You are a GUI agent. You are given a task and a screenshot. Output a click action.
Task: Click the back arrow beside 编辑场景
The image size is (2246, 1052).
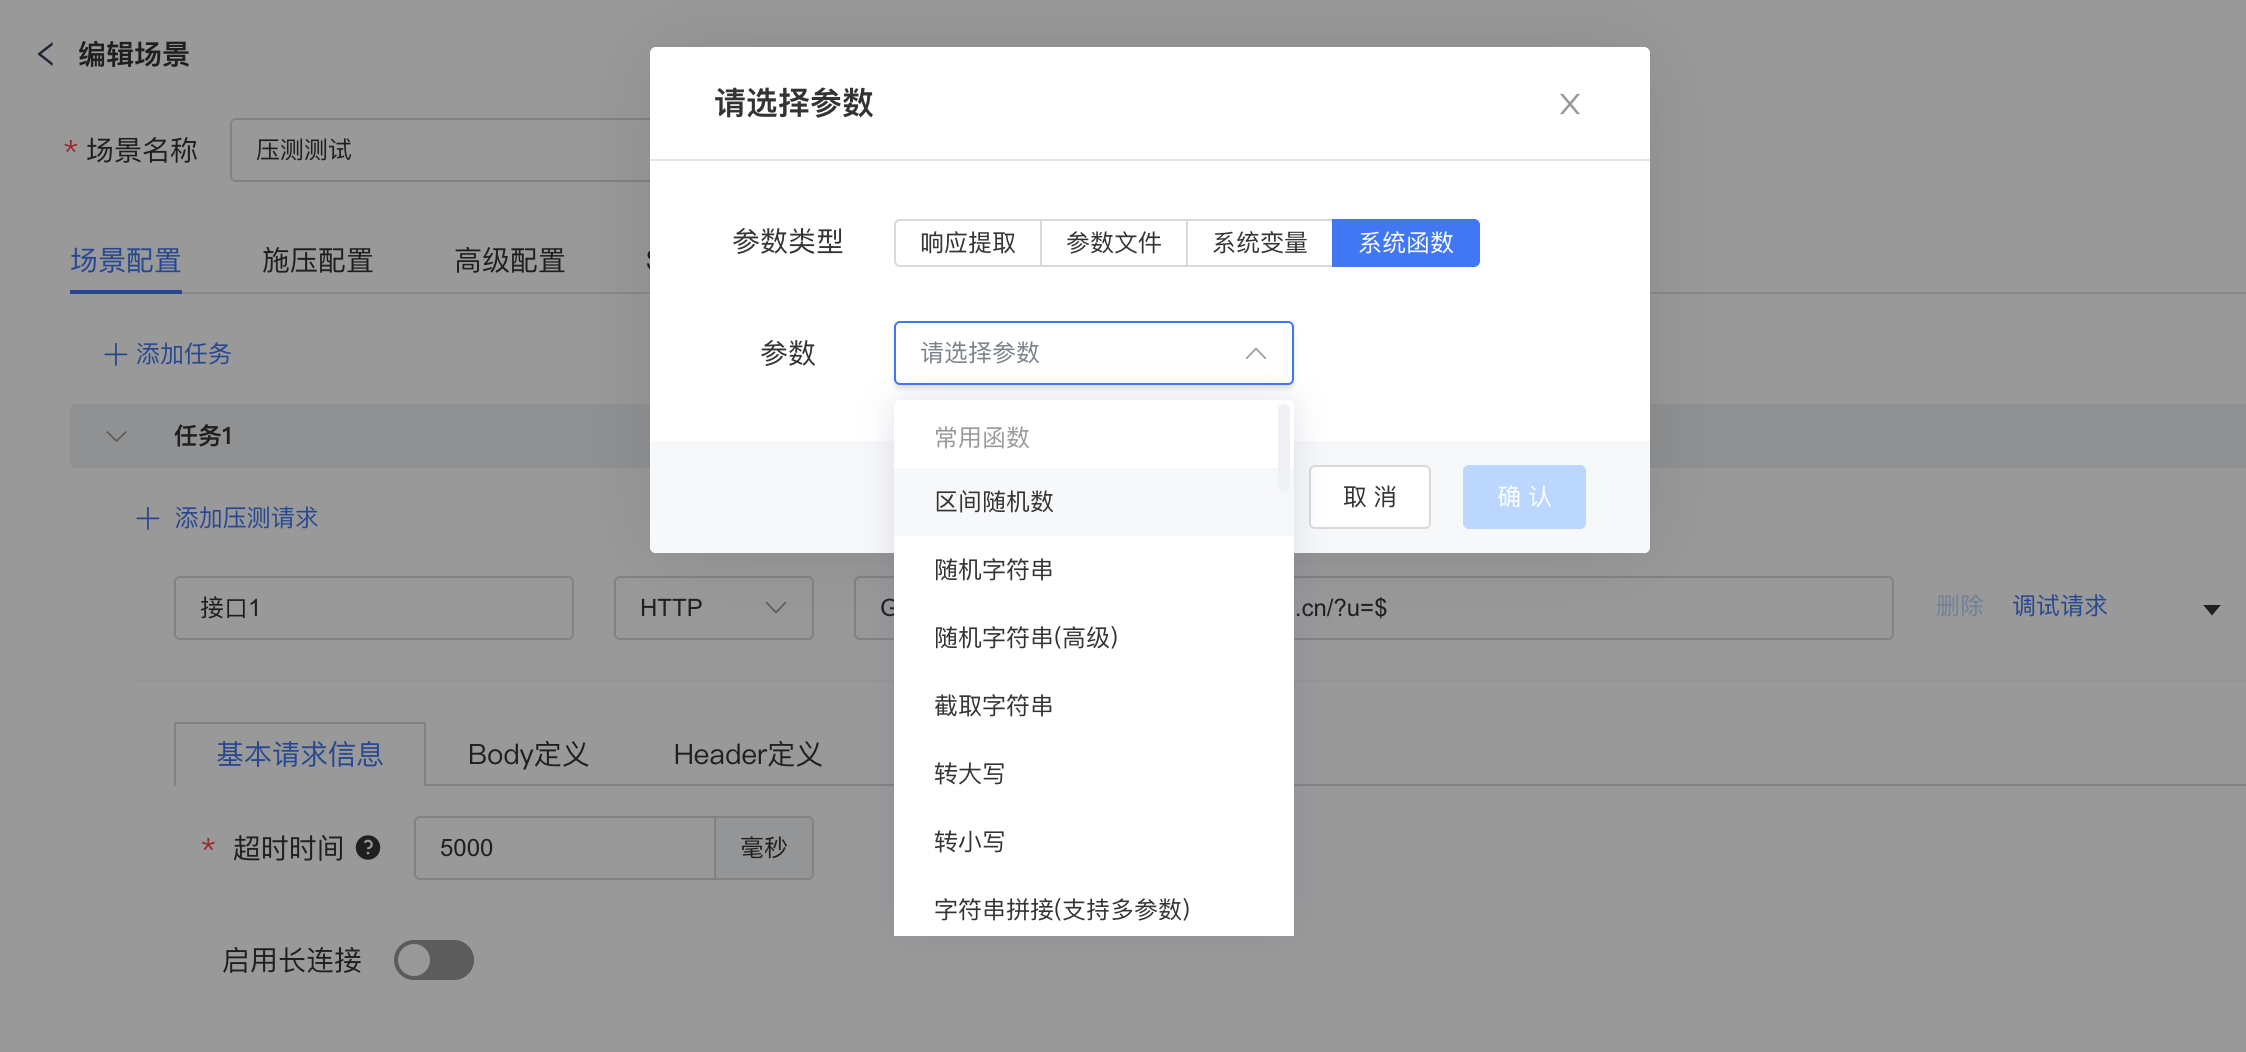(x=46, y=54)
